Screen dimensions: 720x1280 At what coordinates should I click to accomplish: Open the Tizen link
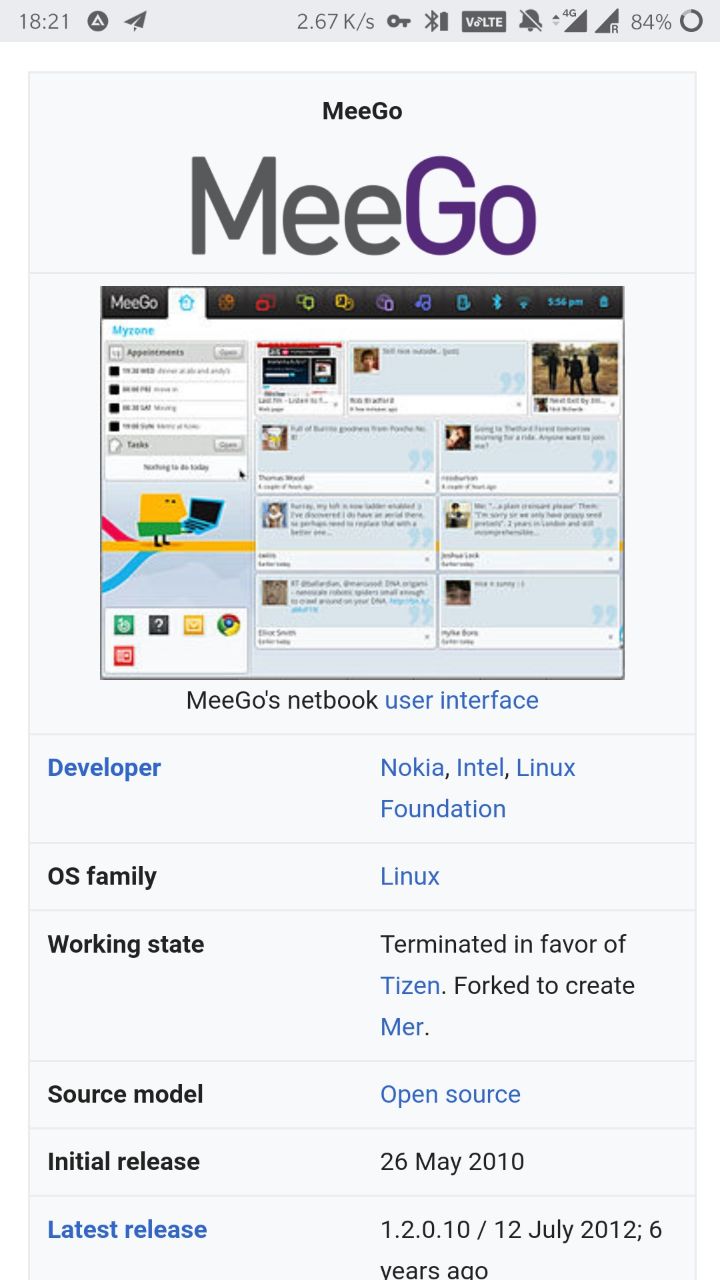click(410, 985)
